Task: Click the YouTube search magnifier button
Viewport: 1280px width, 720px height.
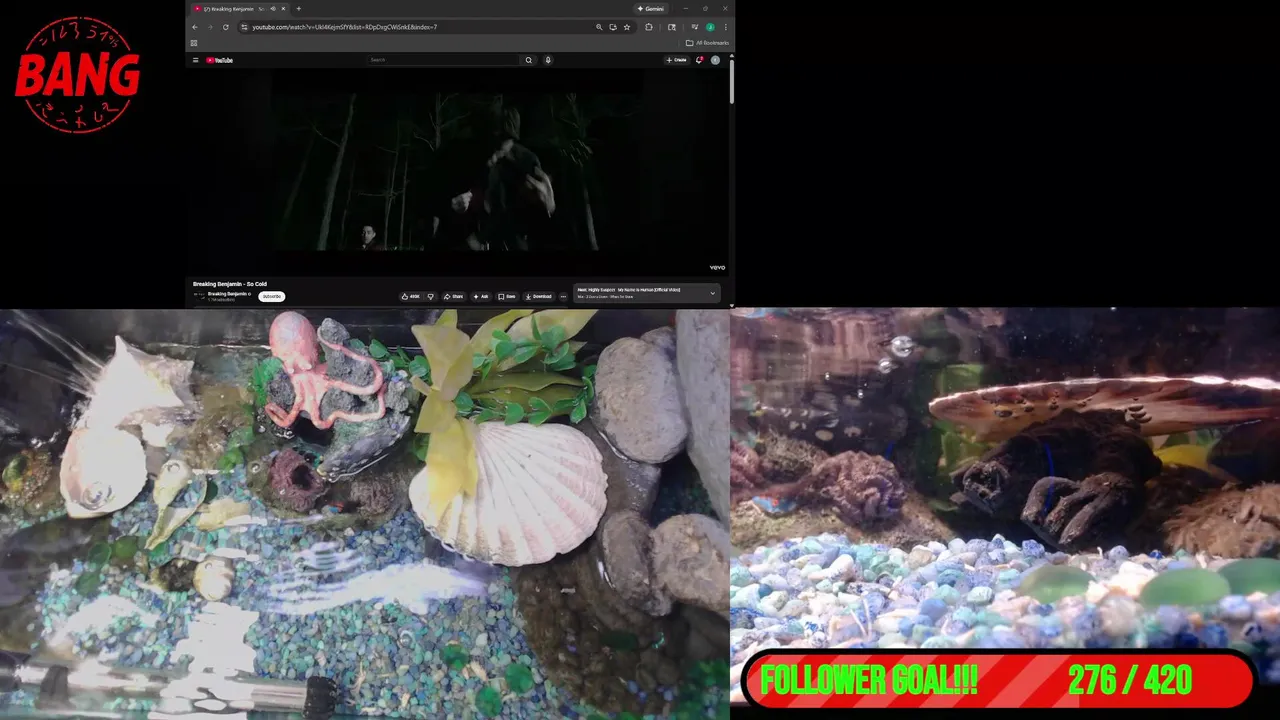Action: pyautogui.click(x=529, y=60)
